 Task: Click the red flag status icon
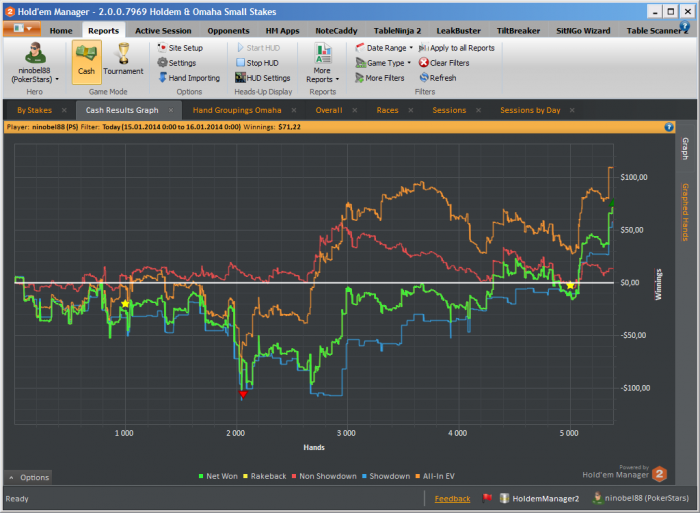coord(487,498)
